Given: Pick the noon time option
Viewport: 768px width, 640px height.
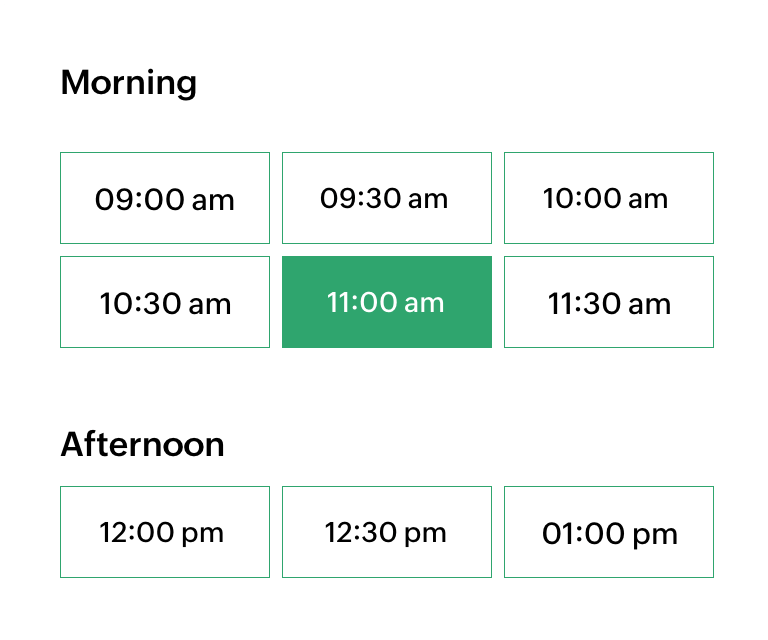Looking at the screenshot, I should (x=165, y=532).
